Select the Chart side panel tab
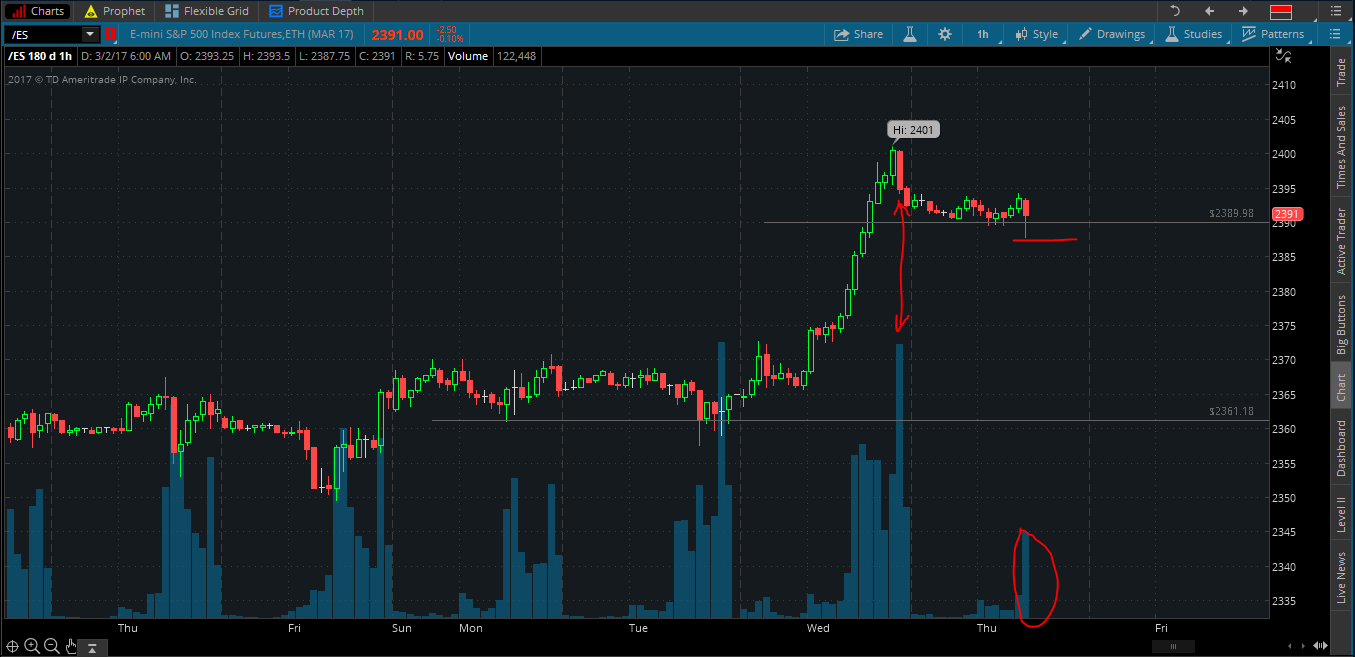The image size is (1355, 657). point(1341,388)
